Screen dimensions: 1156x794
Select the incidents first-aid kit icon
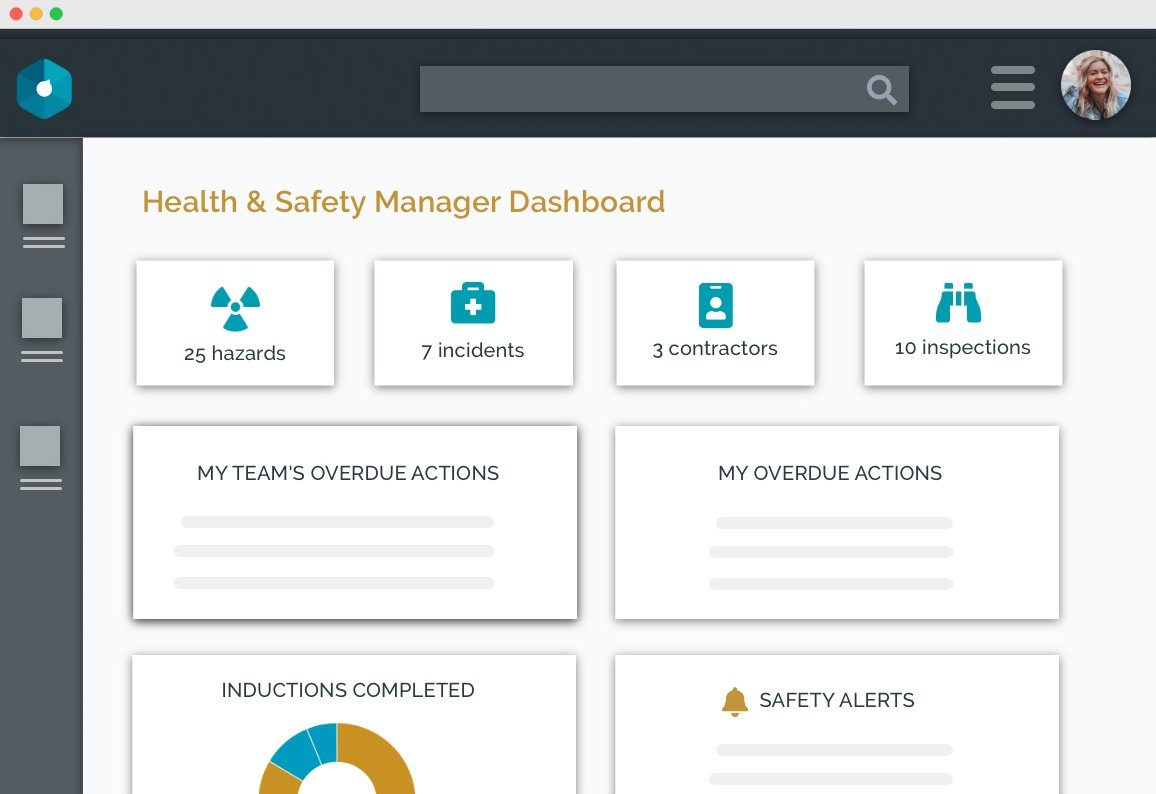pos(473,302)
